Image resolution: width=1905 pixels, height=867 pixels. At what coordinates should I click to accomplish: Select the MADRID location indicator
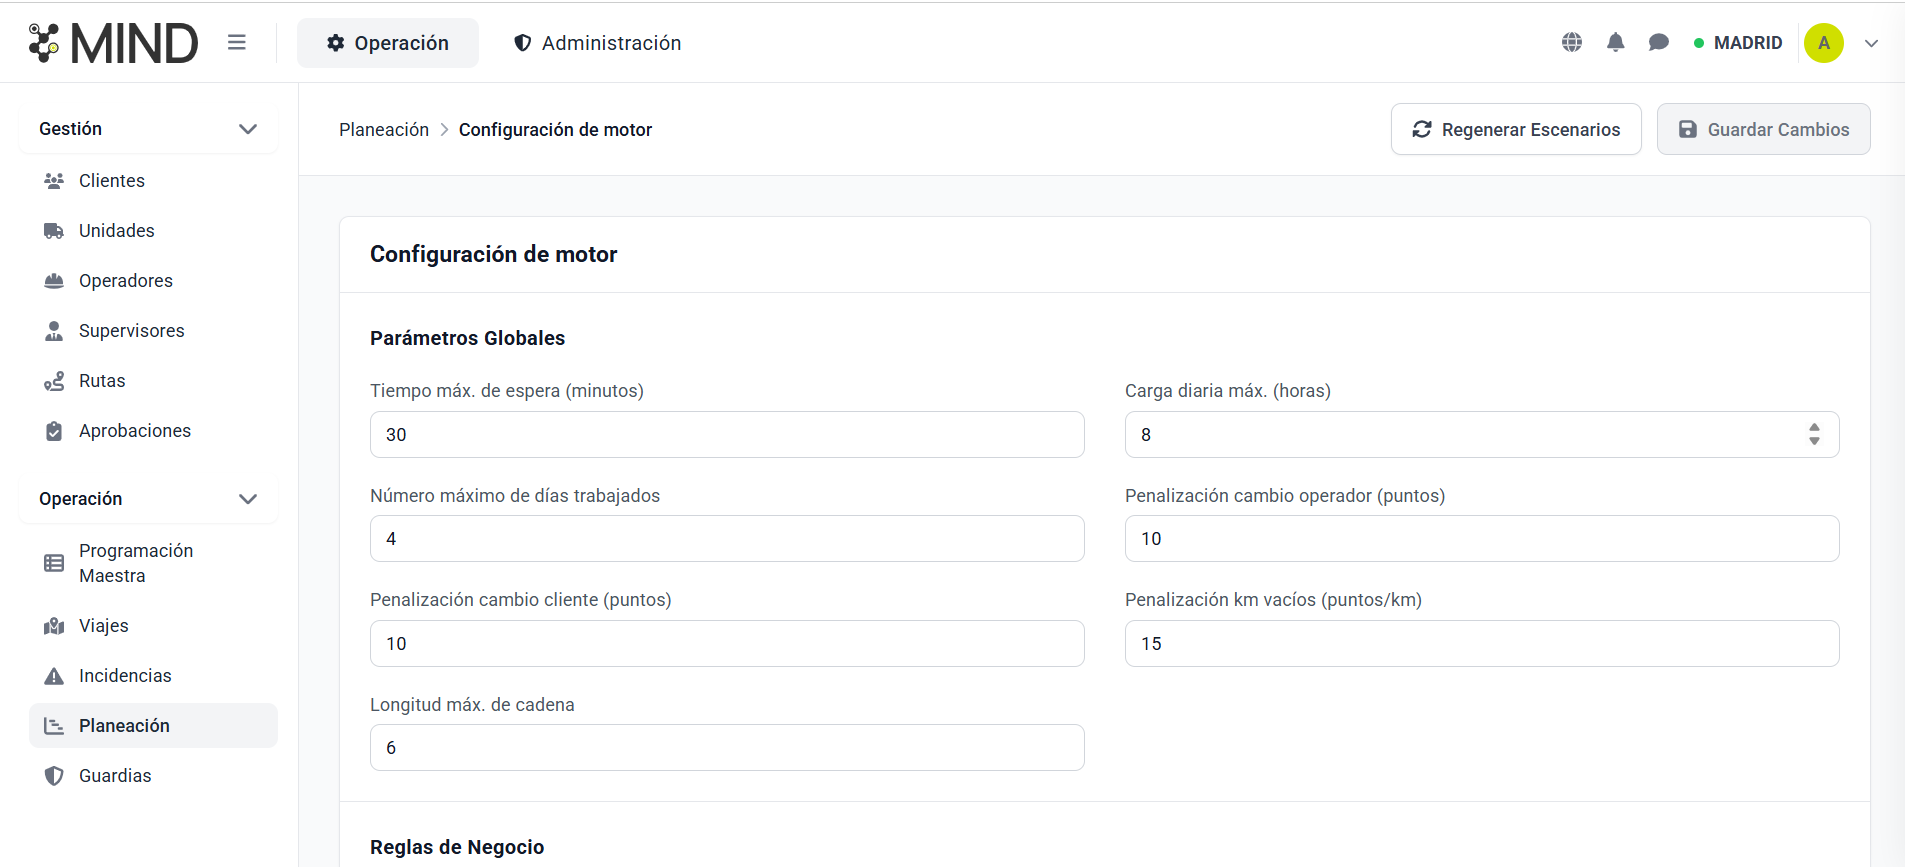pos(1738,43)
